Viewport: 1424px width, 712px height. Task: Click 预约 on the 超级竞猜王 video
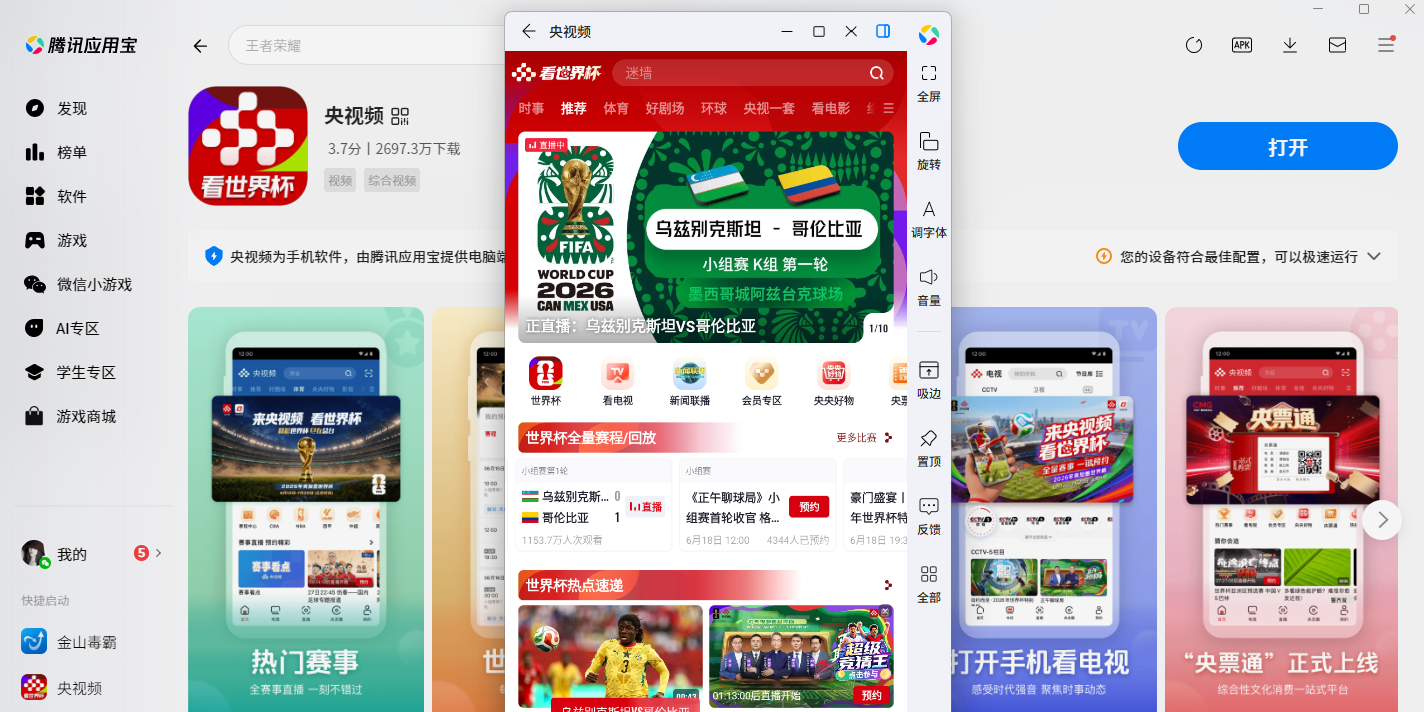point(872,695)
